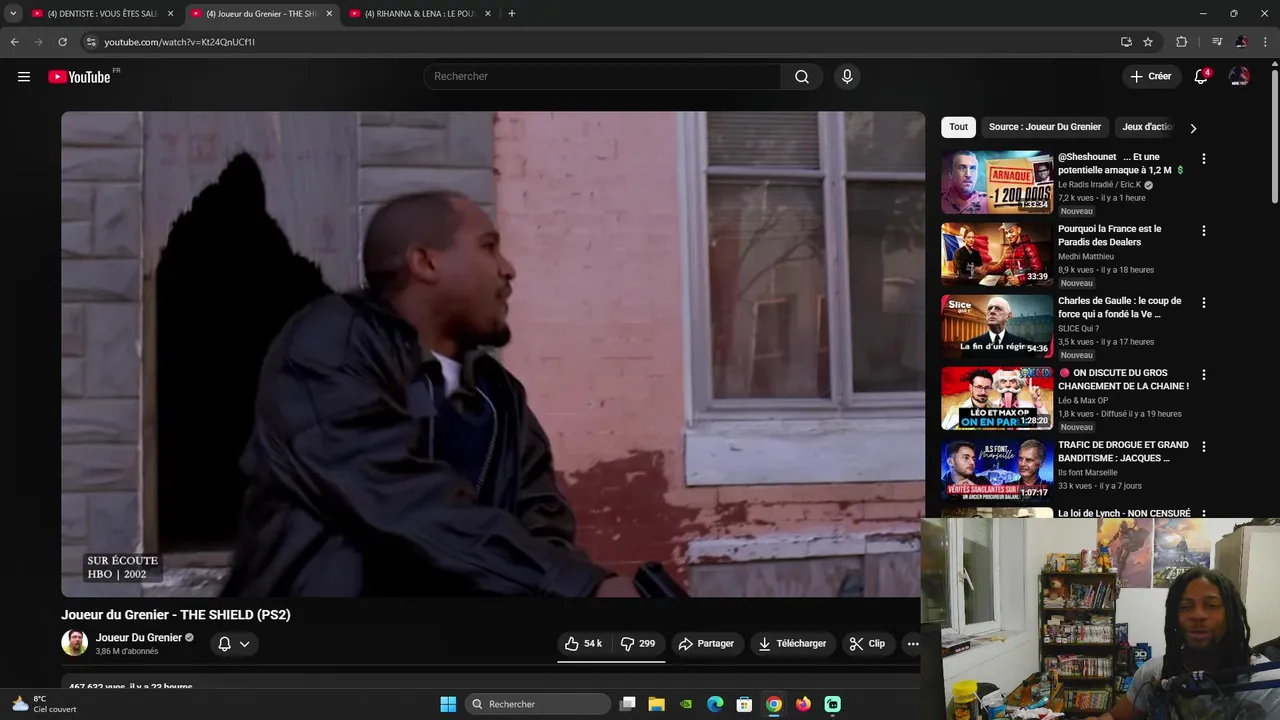Image resolution: width=1280 pixels, height=720 pixels.
Task: Click page scrollbar up arrow
Action: (1274, 65)
